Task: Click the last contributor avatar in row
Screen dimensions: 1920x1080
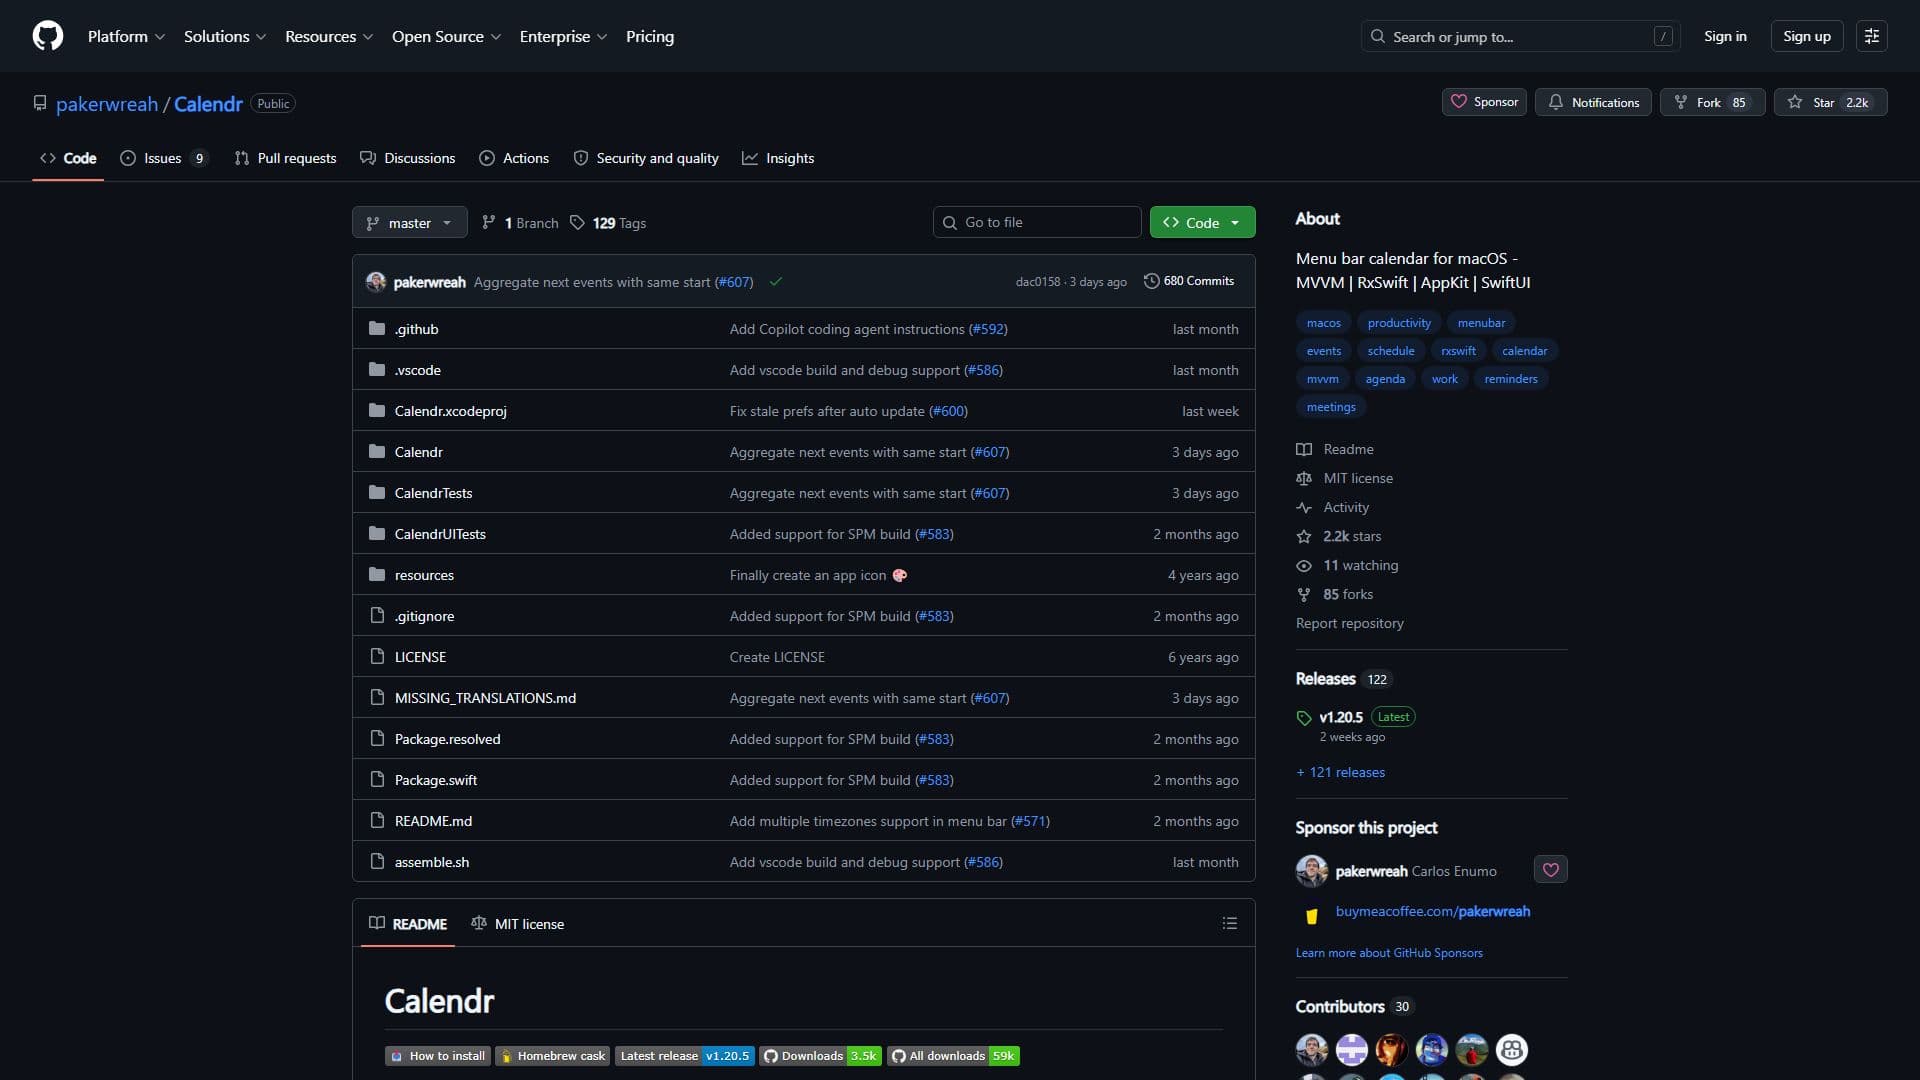Action: (1512, 1050)
